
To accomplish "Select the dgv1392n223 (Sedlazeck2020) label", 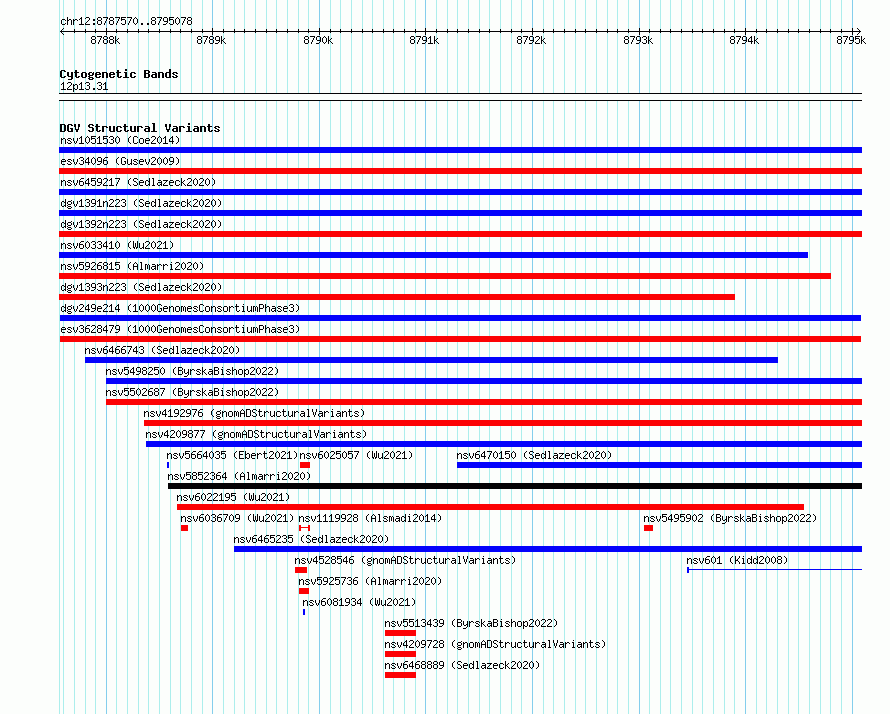I will [x=141, y=224].
